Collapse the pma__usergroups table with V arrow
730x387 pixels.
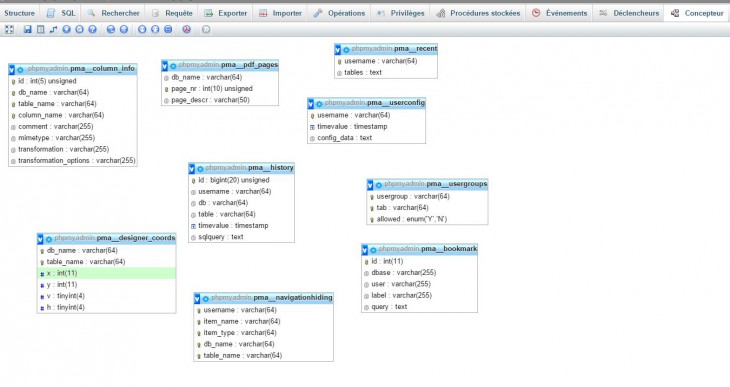point(370,185)
